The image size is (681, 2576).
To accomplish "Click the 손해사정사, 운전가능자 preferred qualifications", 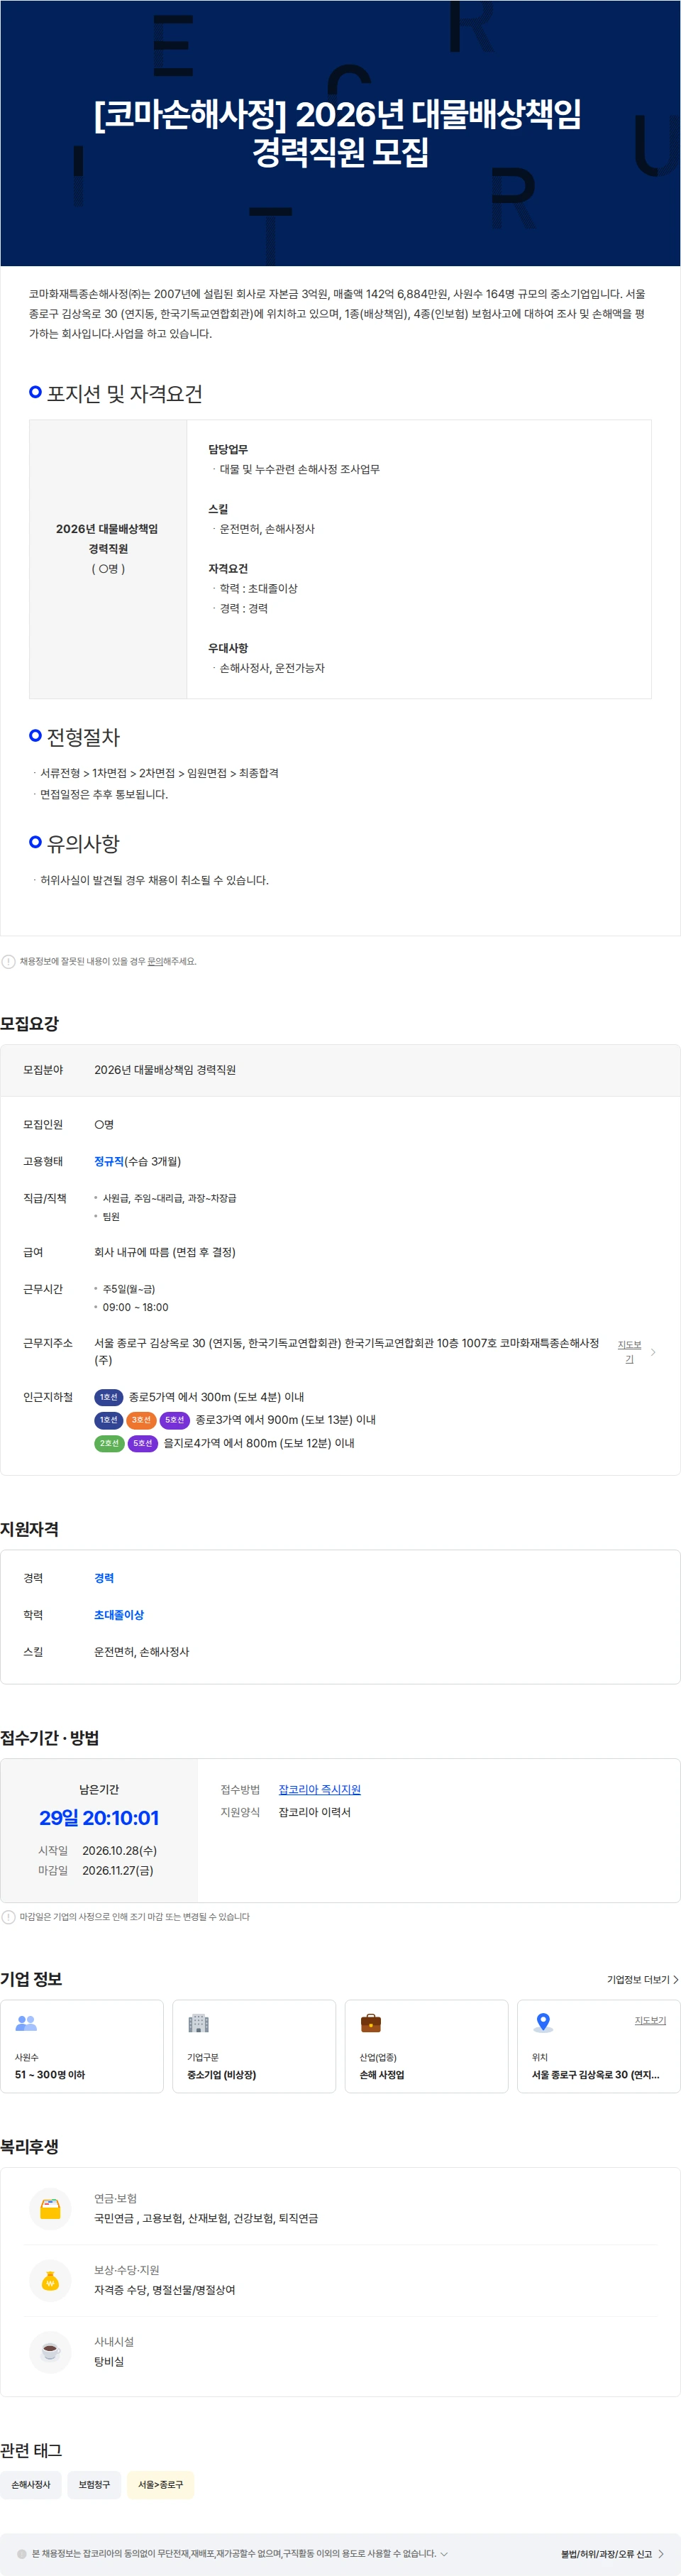I will [272, 669].
